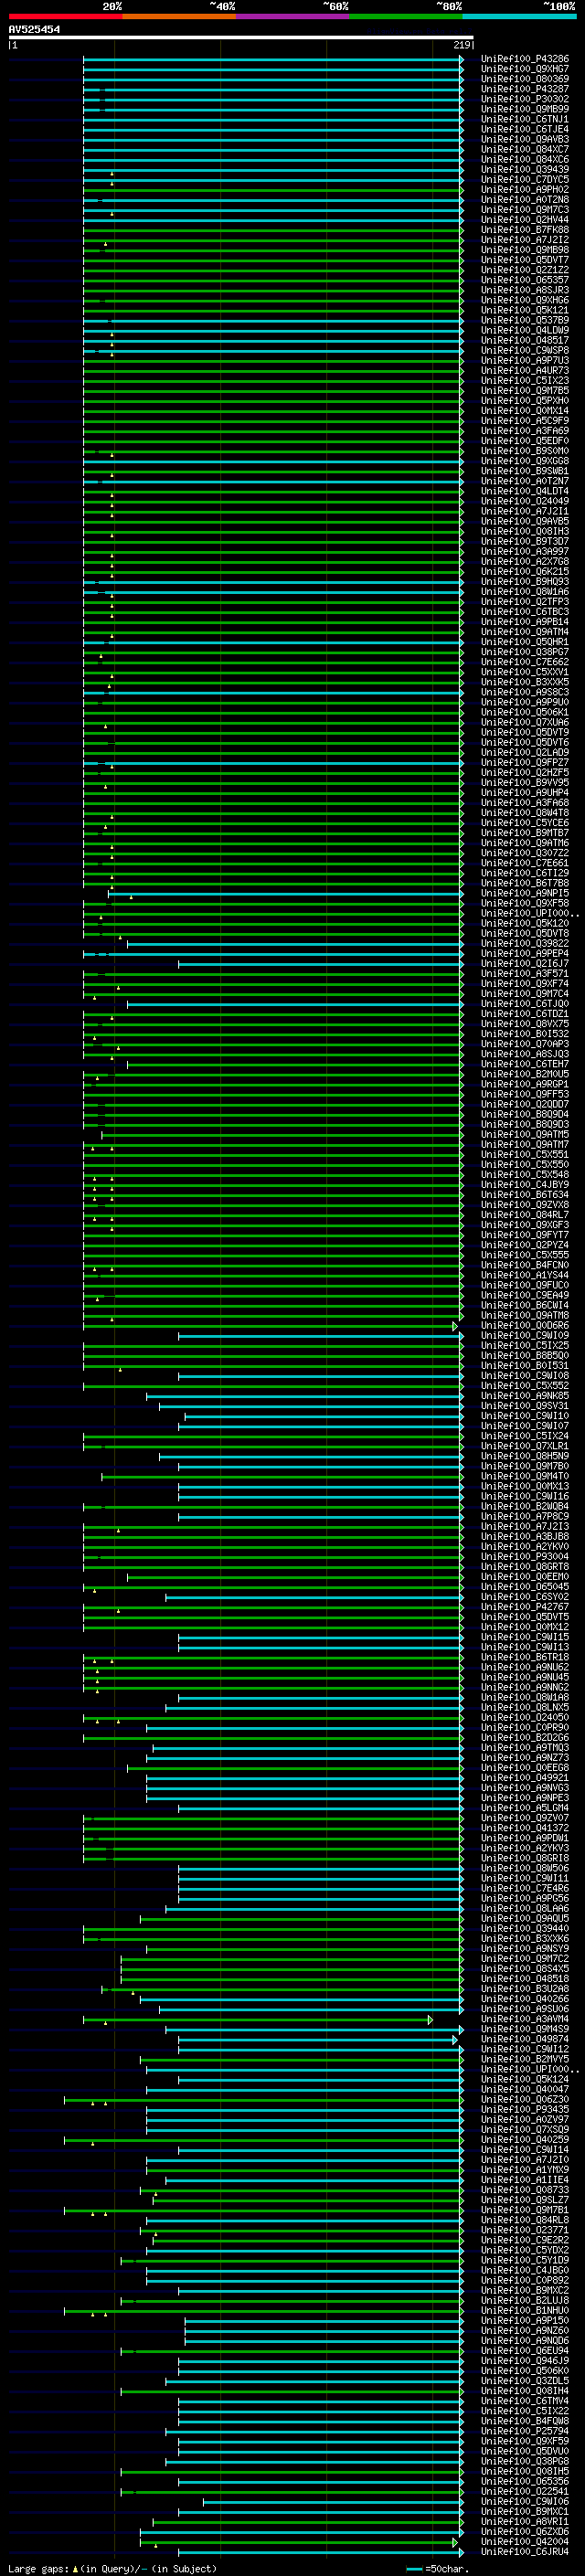
Task: Open hit UniRef100_P30302
Action: pos(525,99)
